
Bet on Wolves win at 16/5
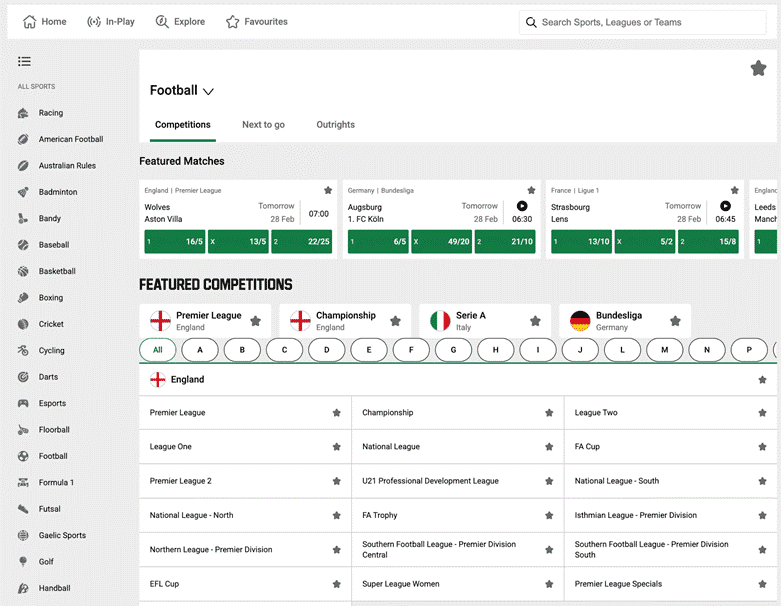click(x=176, y=242)
